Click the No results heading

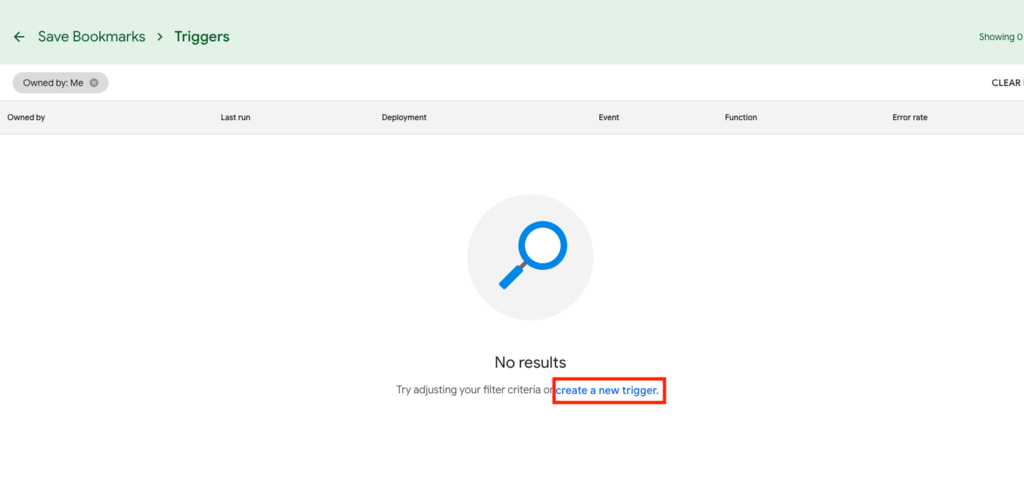(530, 362)
